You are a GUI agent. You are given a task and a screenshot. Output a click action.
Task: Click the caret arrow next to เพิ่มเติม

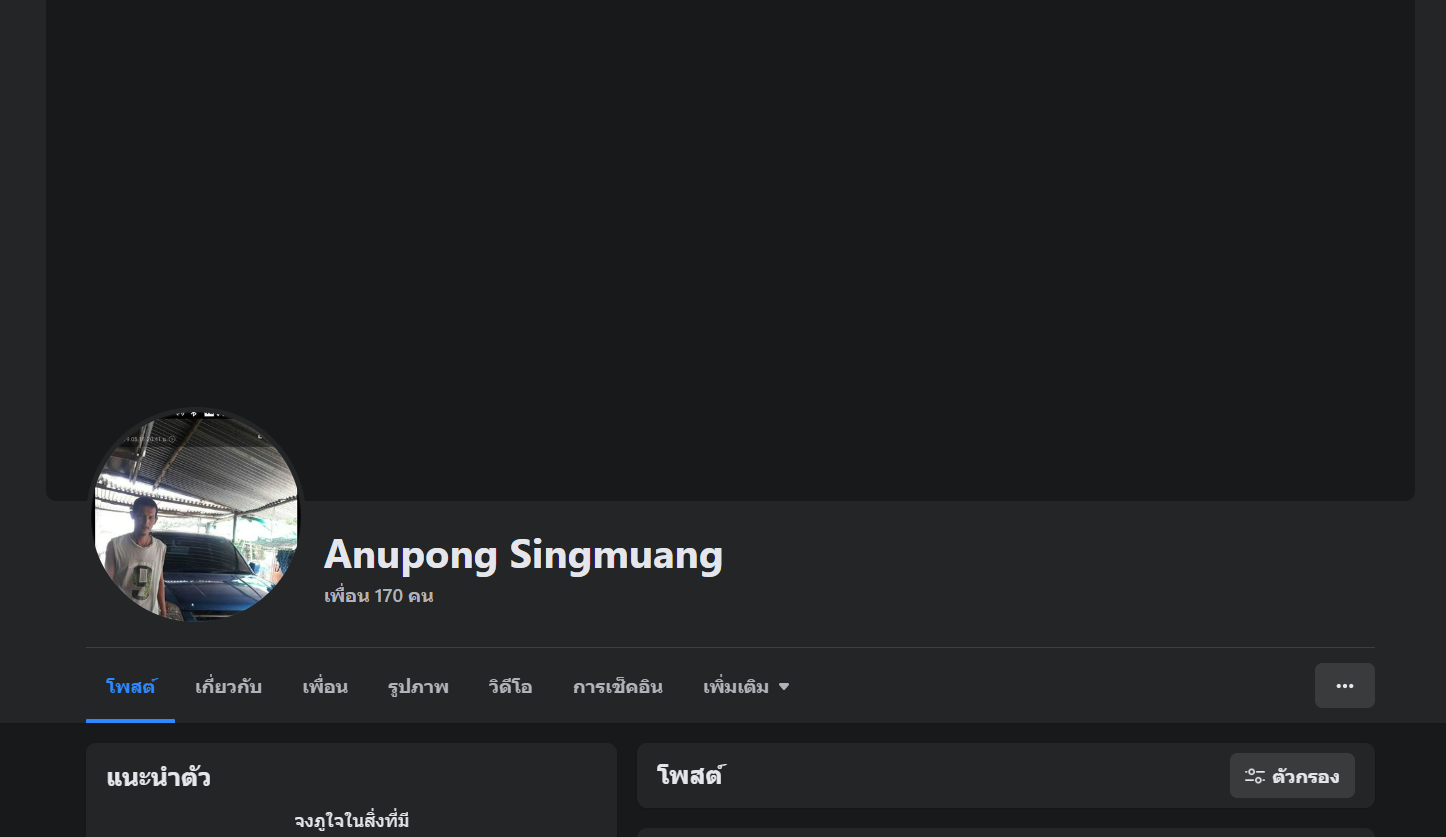coord(784,687)
